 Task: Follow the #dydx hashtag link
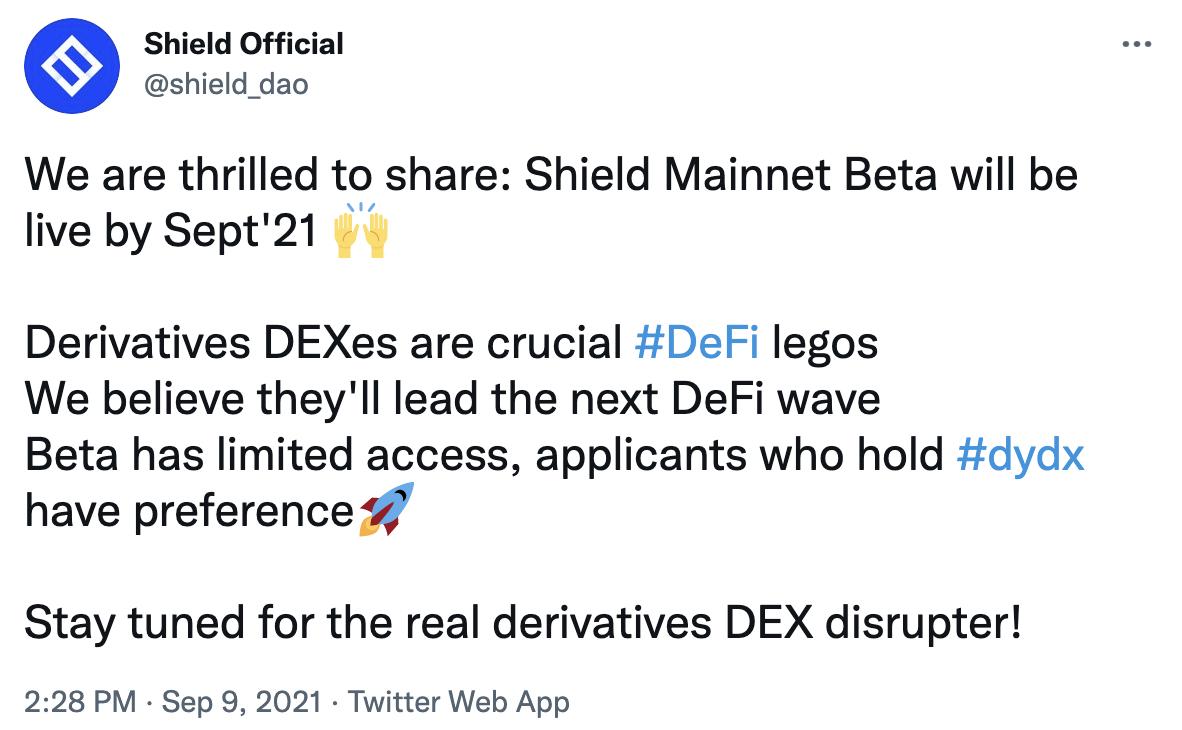[1020, 455]
